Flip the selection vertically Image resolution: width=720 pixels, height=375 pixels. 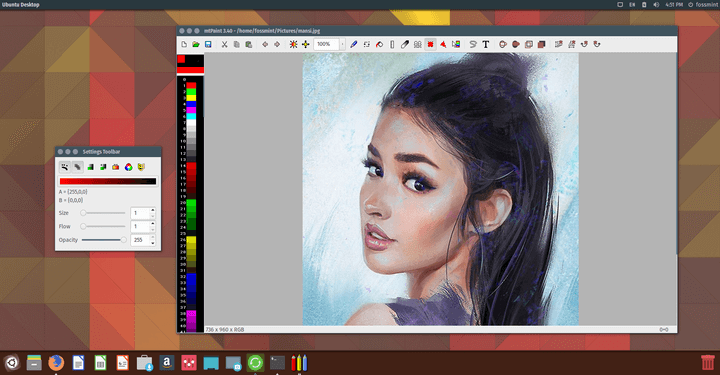click(558, 45)
